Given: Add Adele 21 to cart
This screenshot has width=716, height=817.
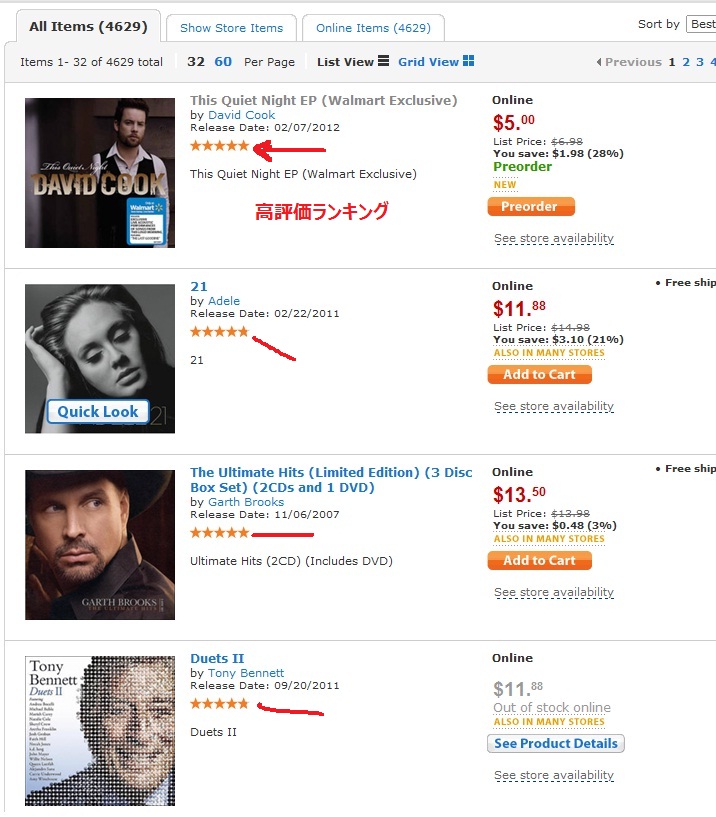Looking at the screenshot, I should (x=539, y=374).
